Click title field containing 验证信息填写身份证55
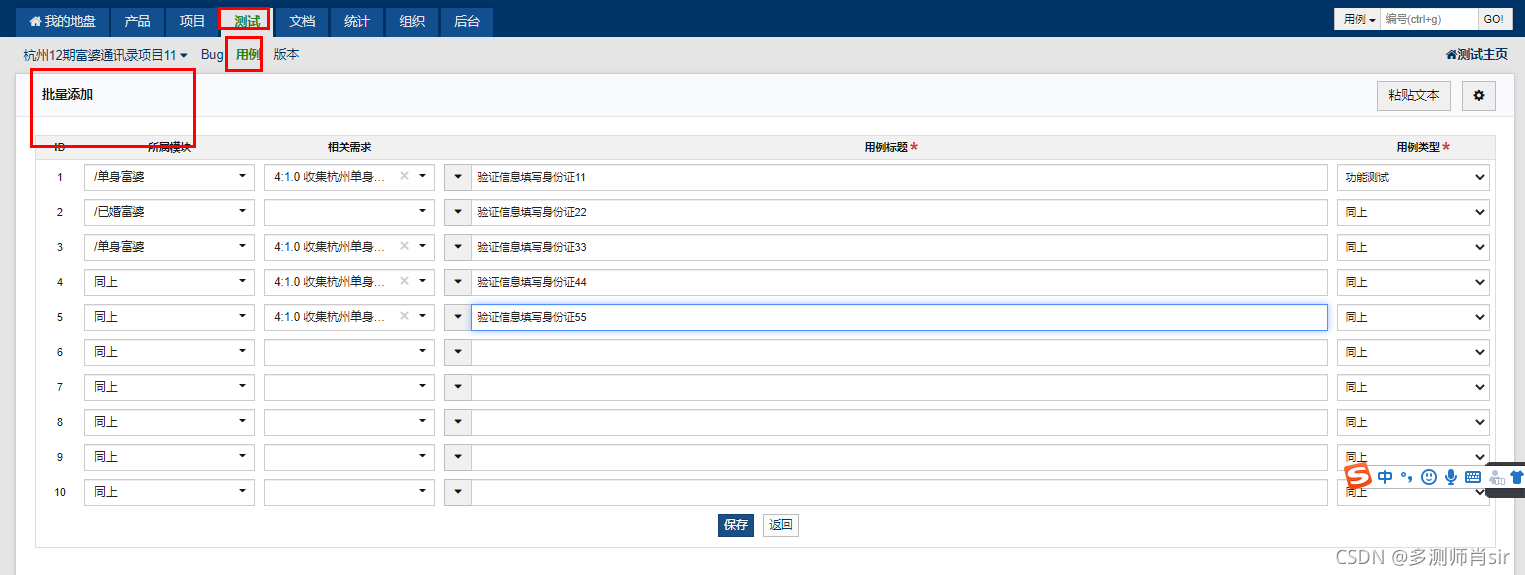 (900, 317)
